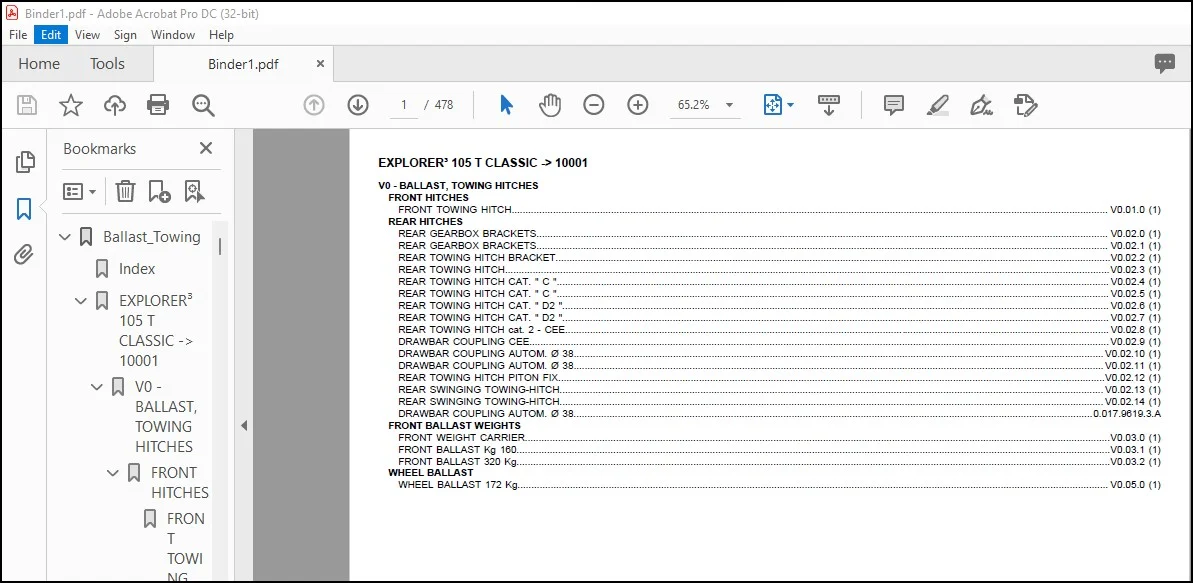Image resolution: width=1193 pixels, height=583 pixels.
Task: Open fit page options dropdown arrow
Action: (x=790, y=105)
